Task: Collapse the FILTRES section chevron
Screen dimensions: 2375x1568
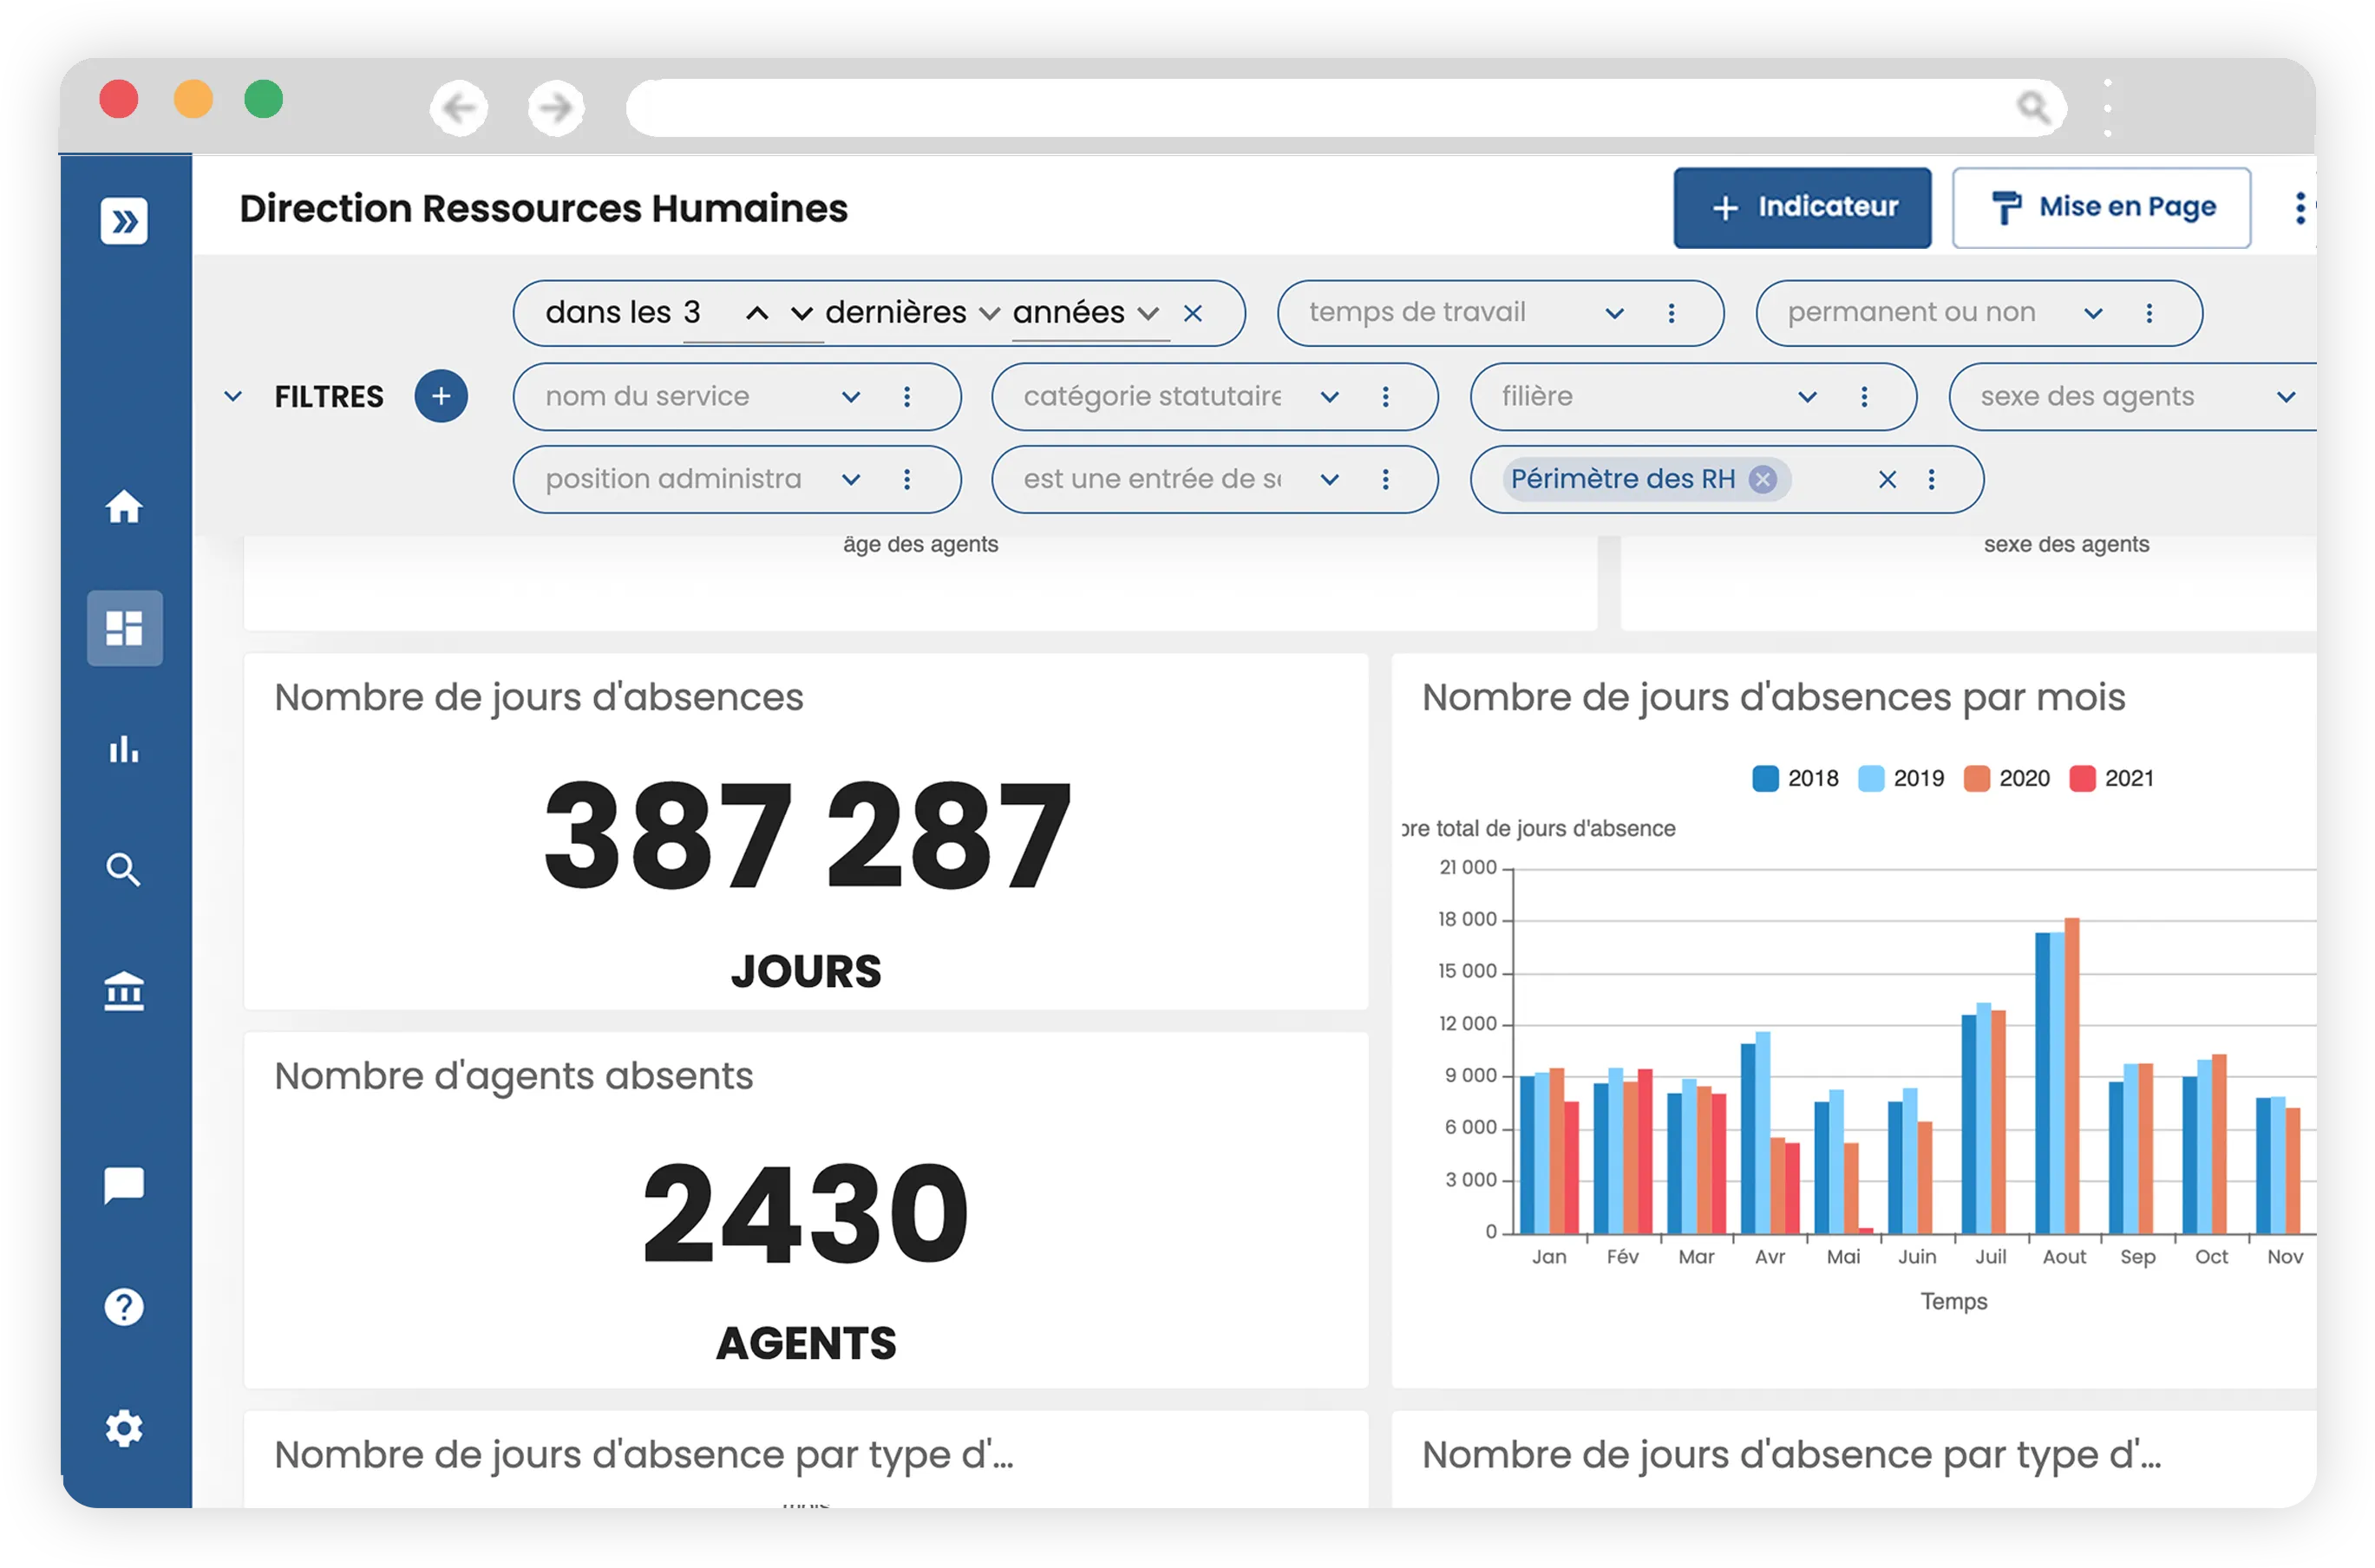Action: pos(233,397)
